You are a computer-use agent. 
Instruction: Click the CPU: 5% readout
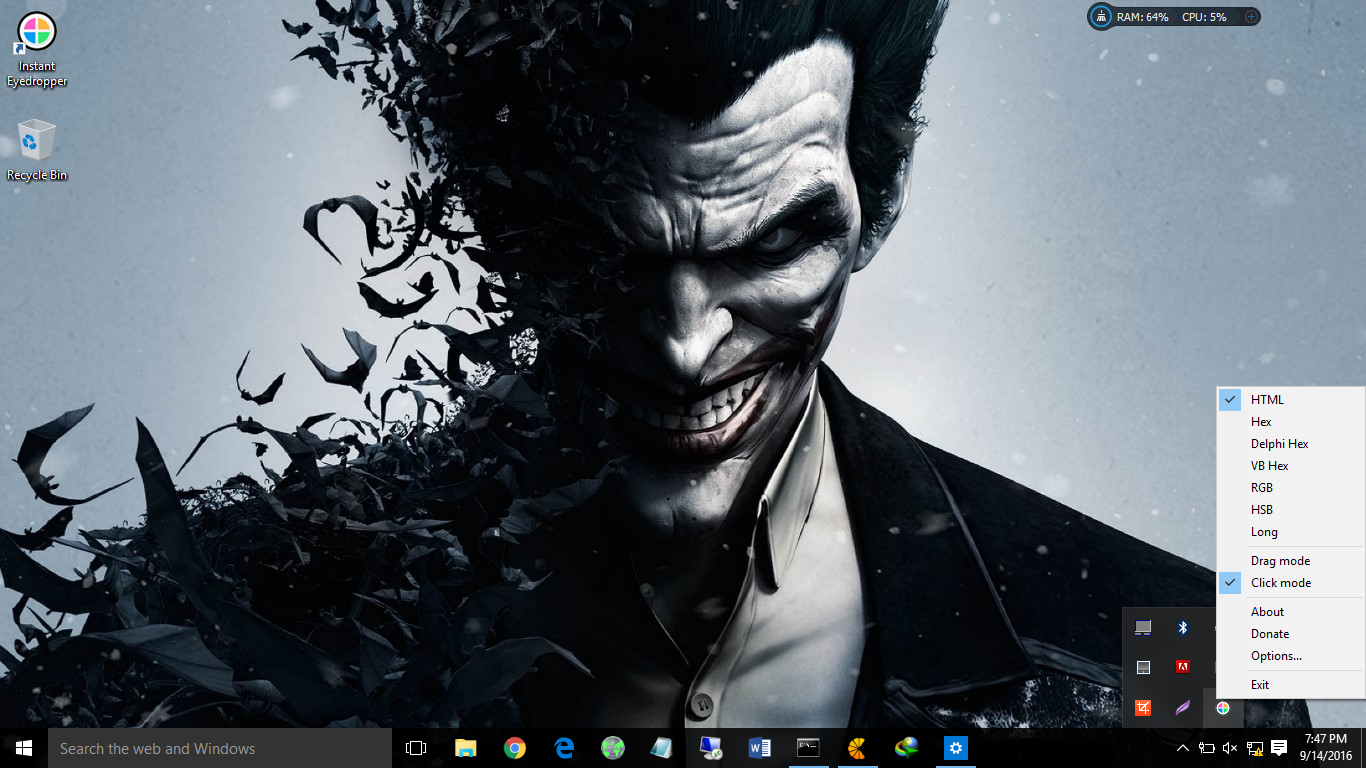pyautogui.click(x=1204, y=17)
